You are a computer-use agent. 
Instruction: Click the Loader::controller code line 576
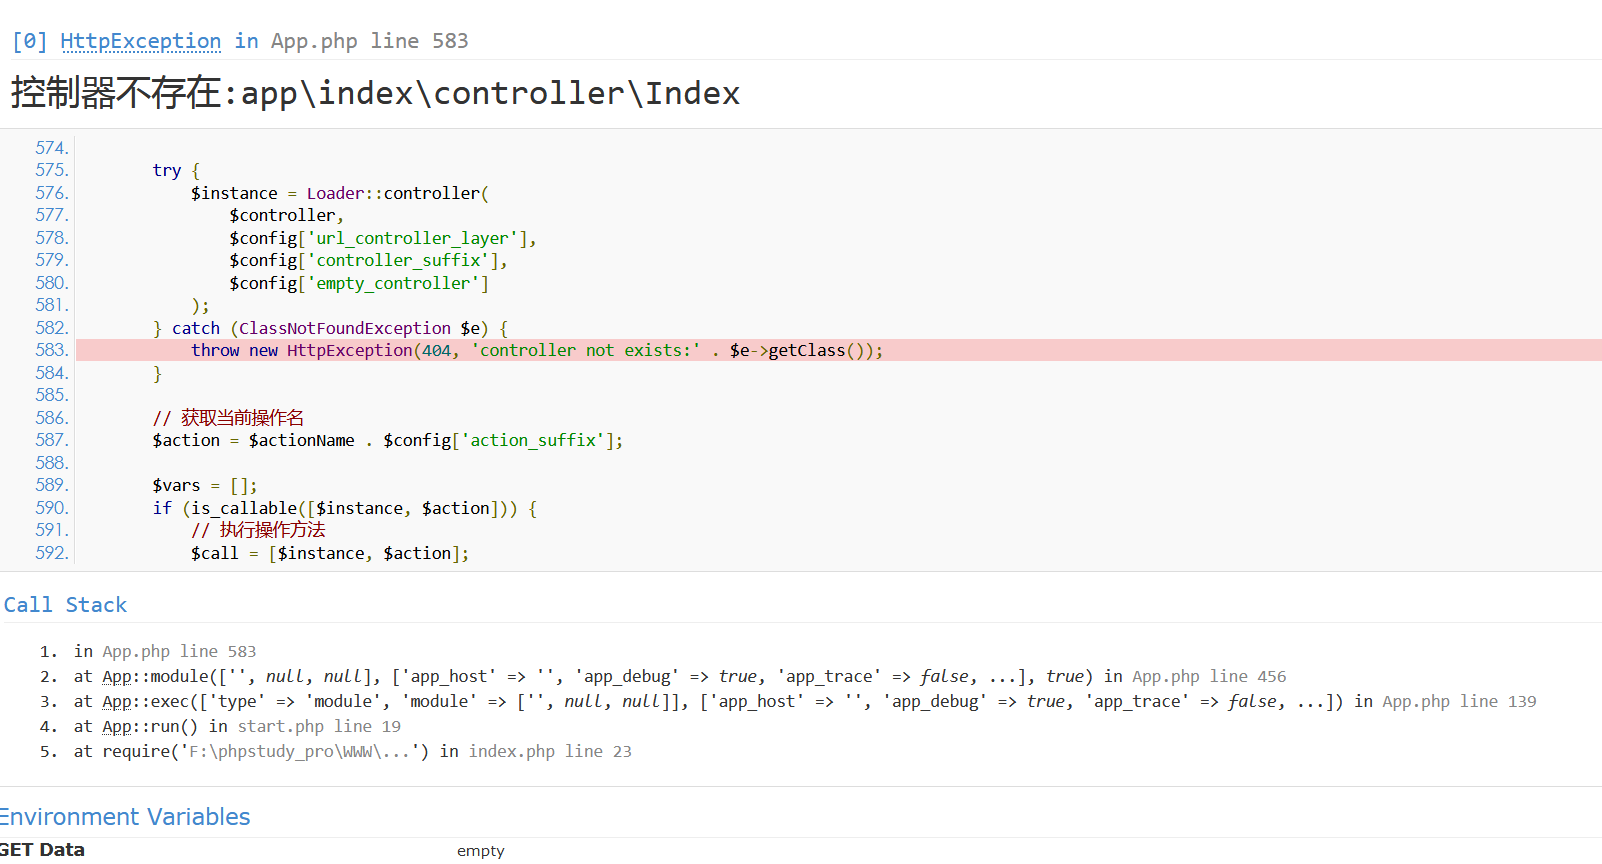[339, 193]
